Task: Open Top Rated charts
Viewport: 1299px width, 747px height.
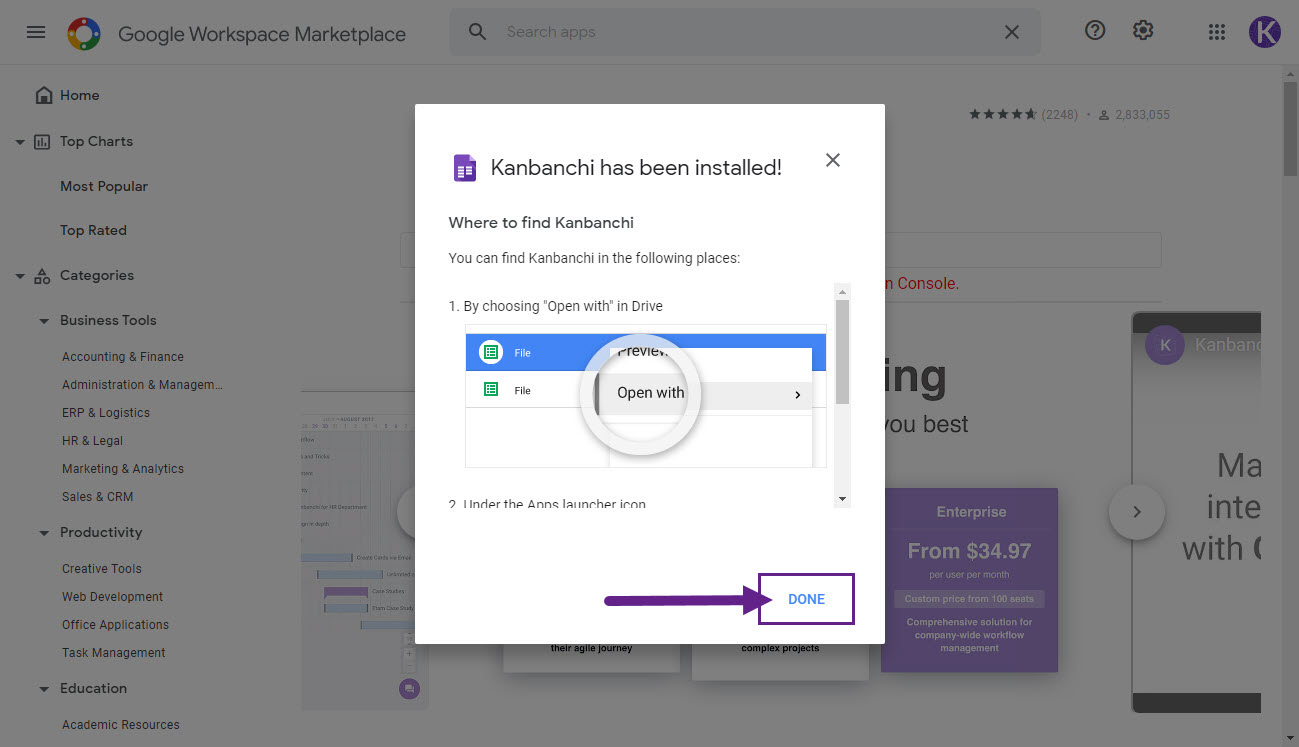Action: coord(93,230)
